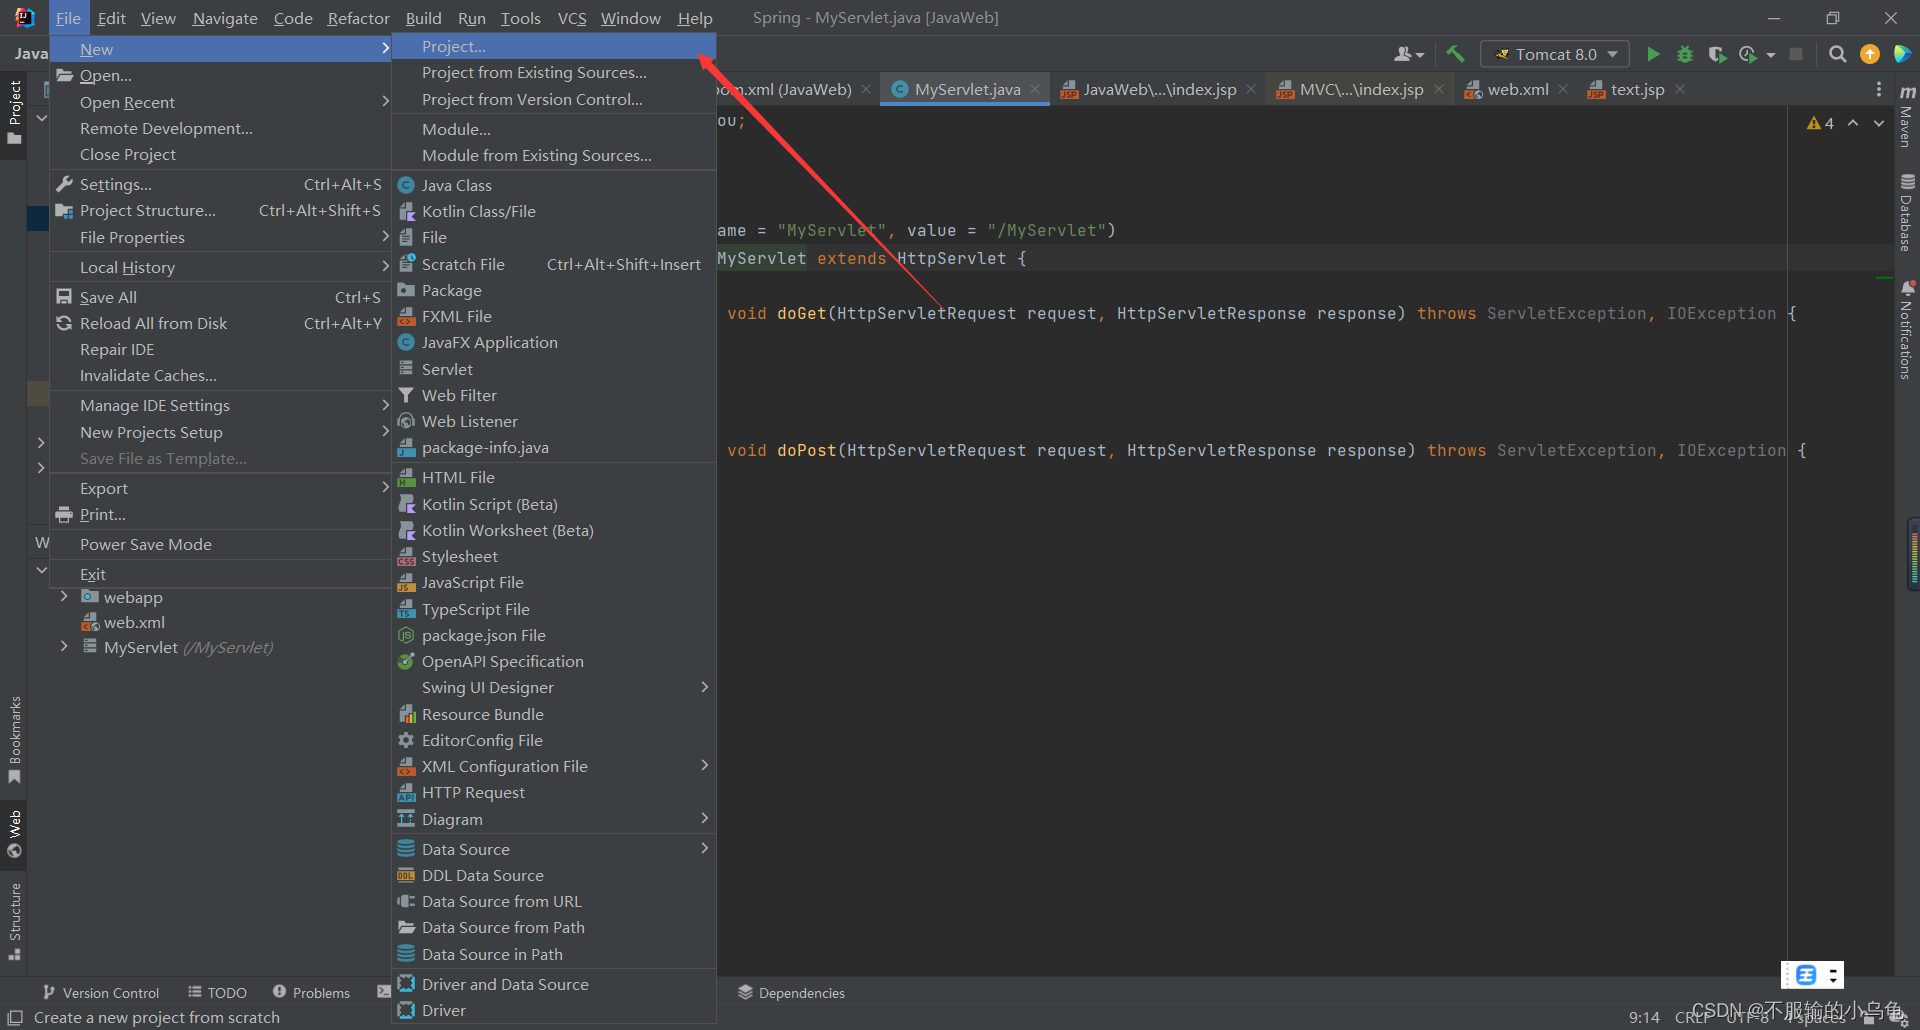Click the Build hammer icon

pos(1455,54)
